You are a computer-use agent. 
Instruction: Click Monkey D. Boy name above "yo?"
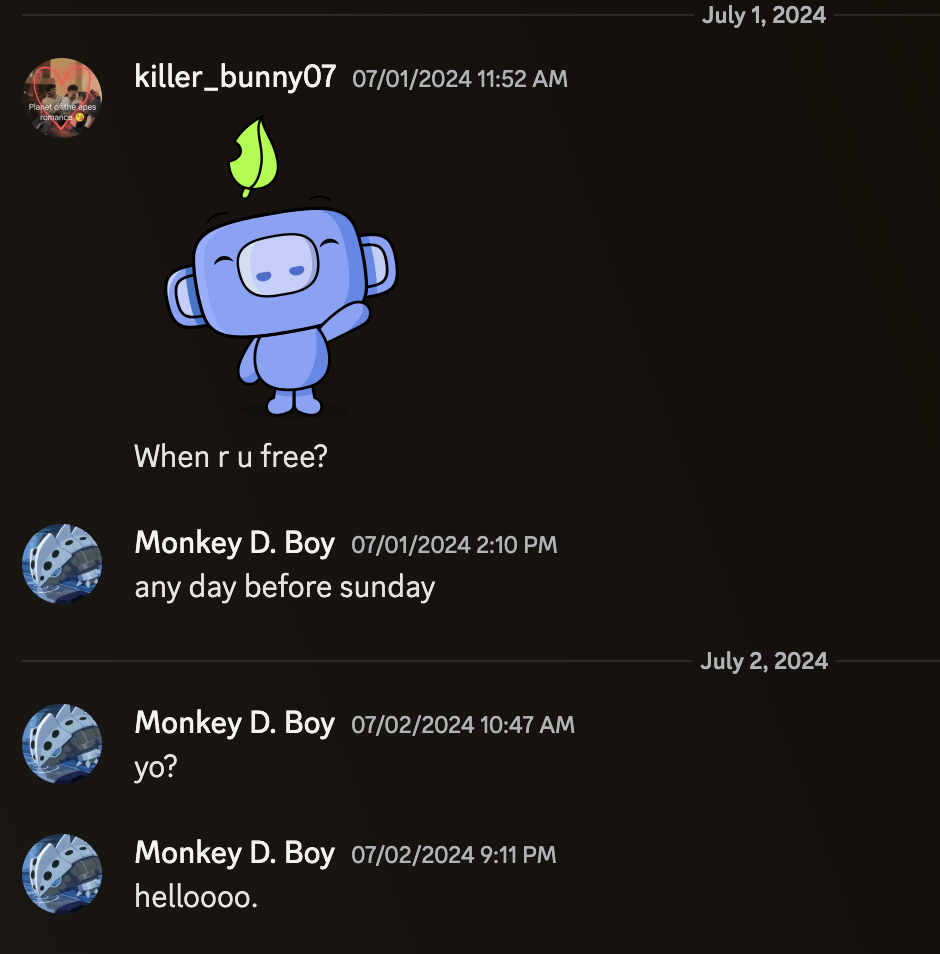(x=234, y=723)
